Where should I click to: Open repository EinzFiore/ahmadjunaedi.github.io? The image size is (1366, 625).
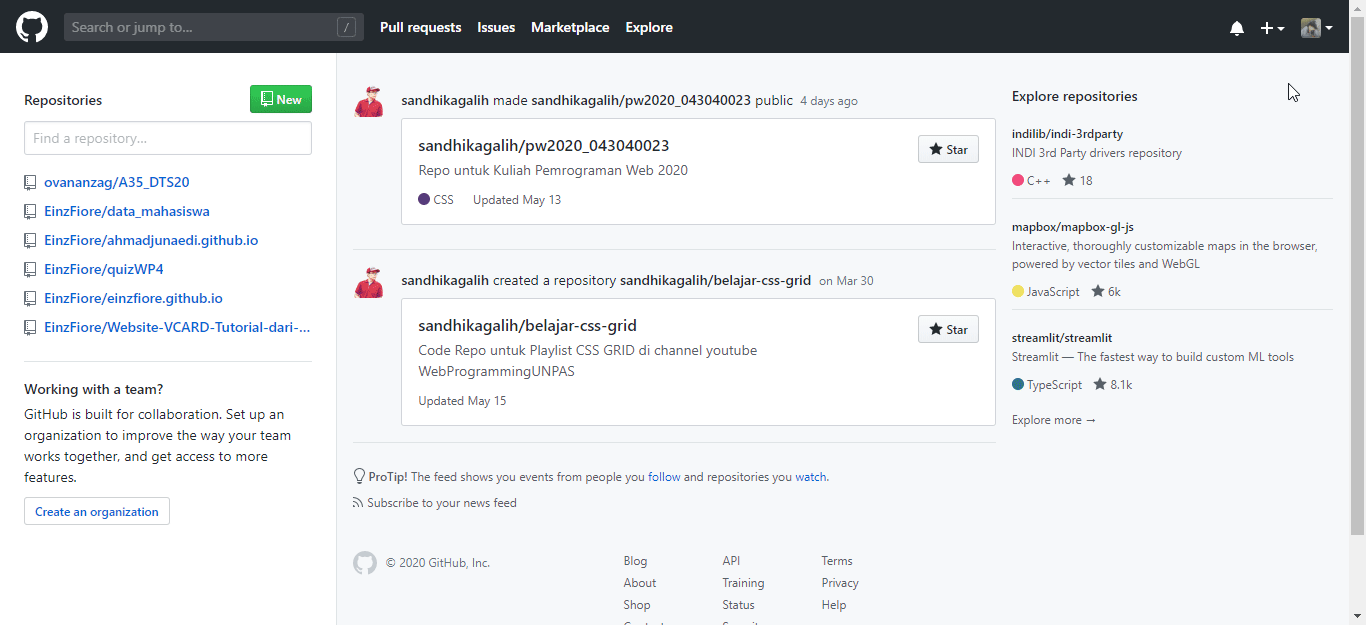point(151,240)
